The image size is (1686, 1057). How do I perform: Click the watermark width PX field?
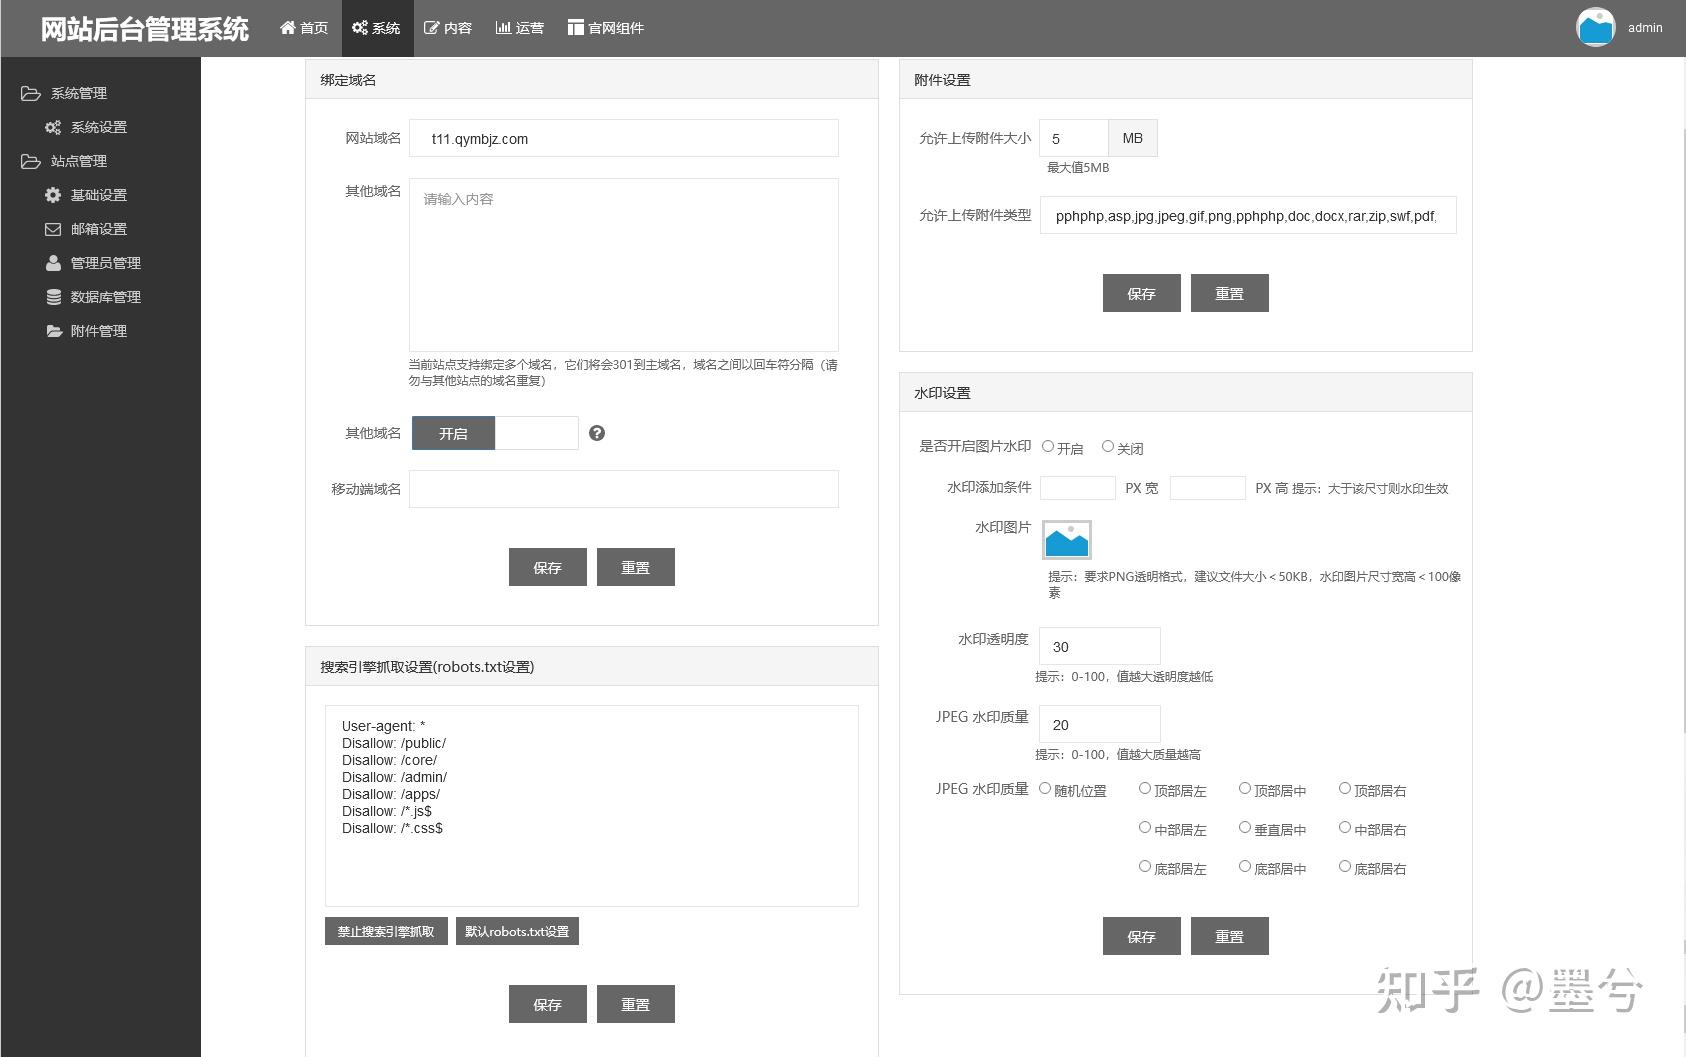tap(1078, 488)
